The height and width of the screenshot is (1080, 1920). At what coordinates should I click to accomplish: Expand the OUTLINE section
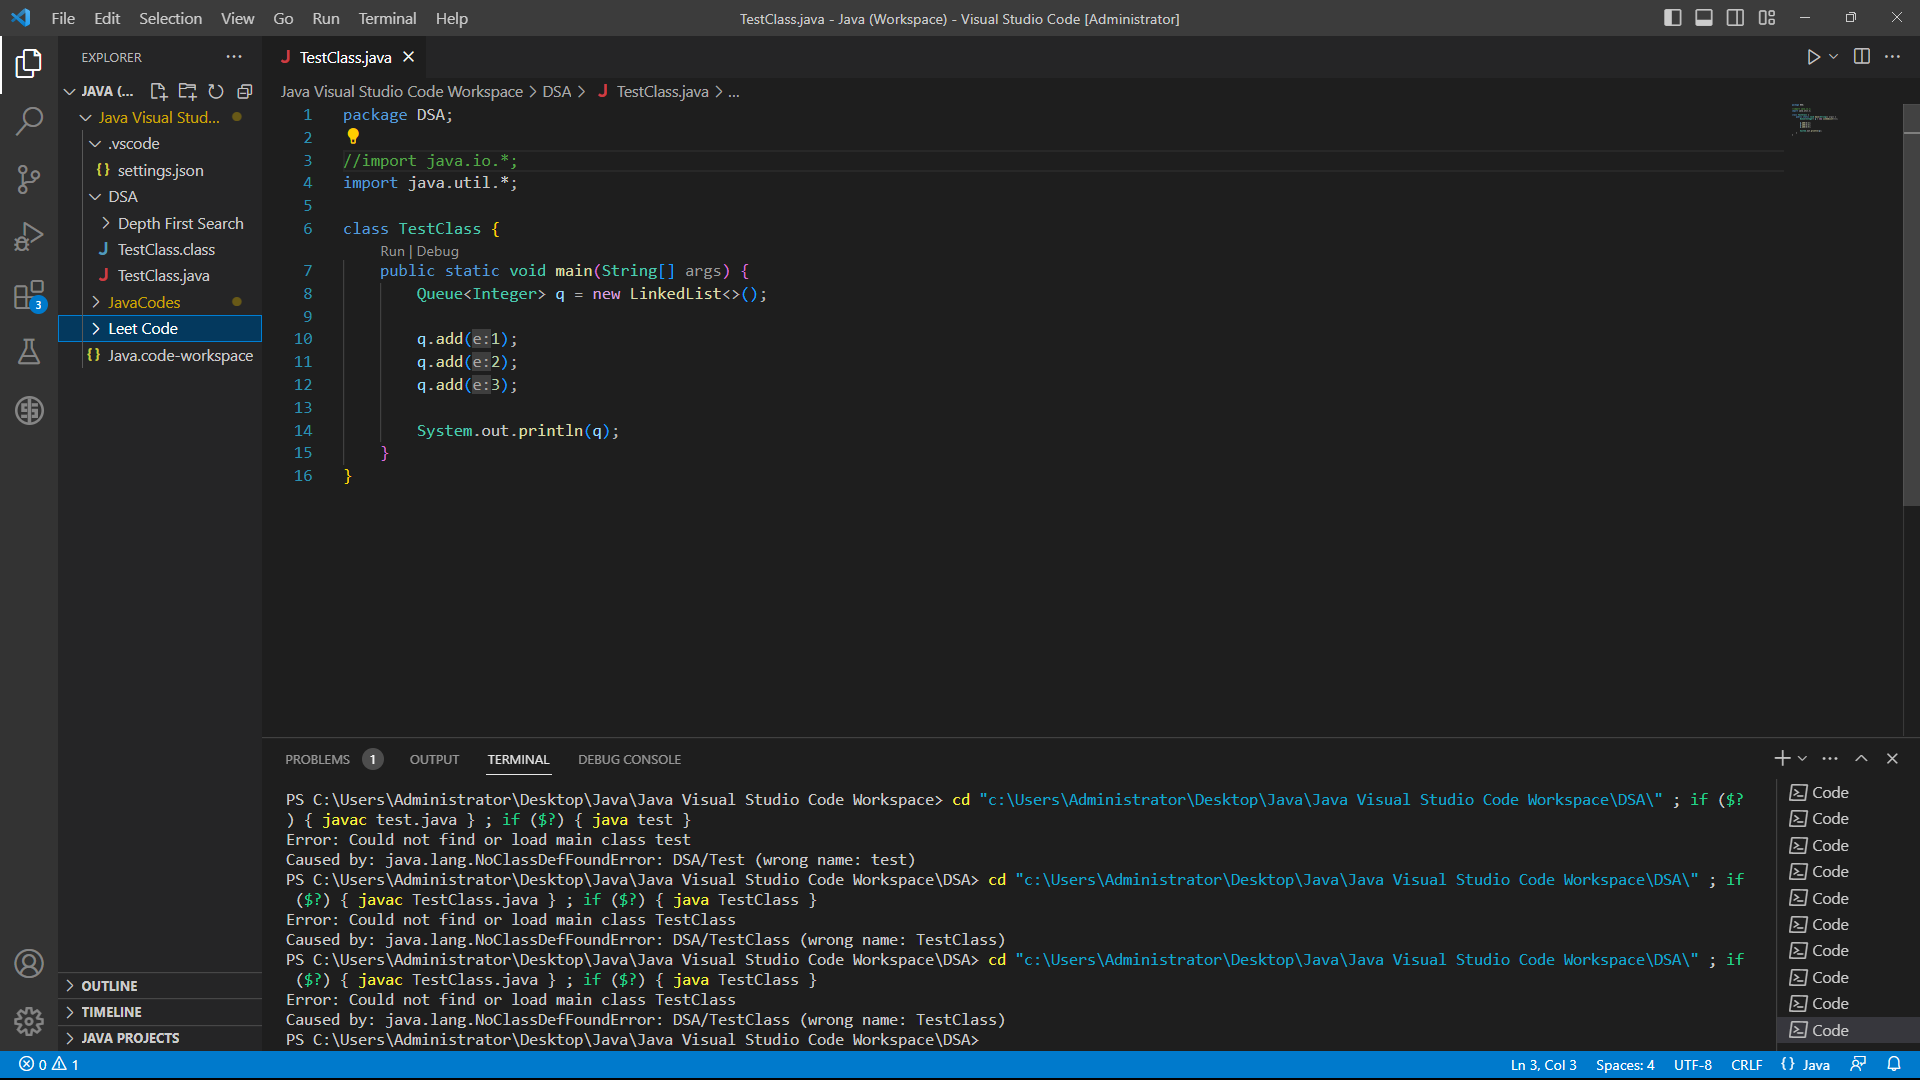point(109,985)
